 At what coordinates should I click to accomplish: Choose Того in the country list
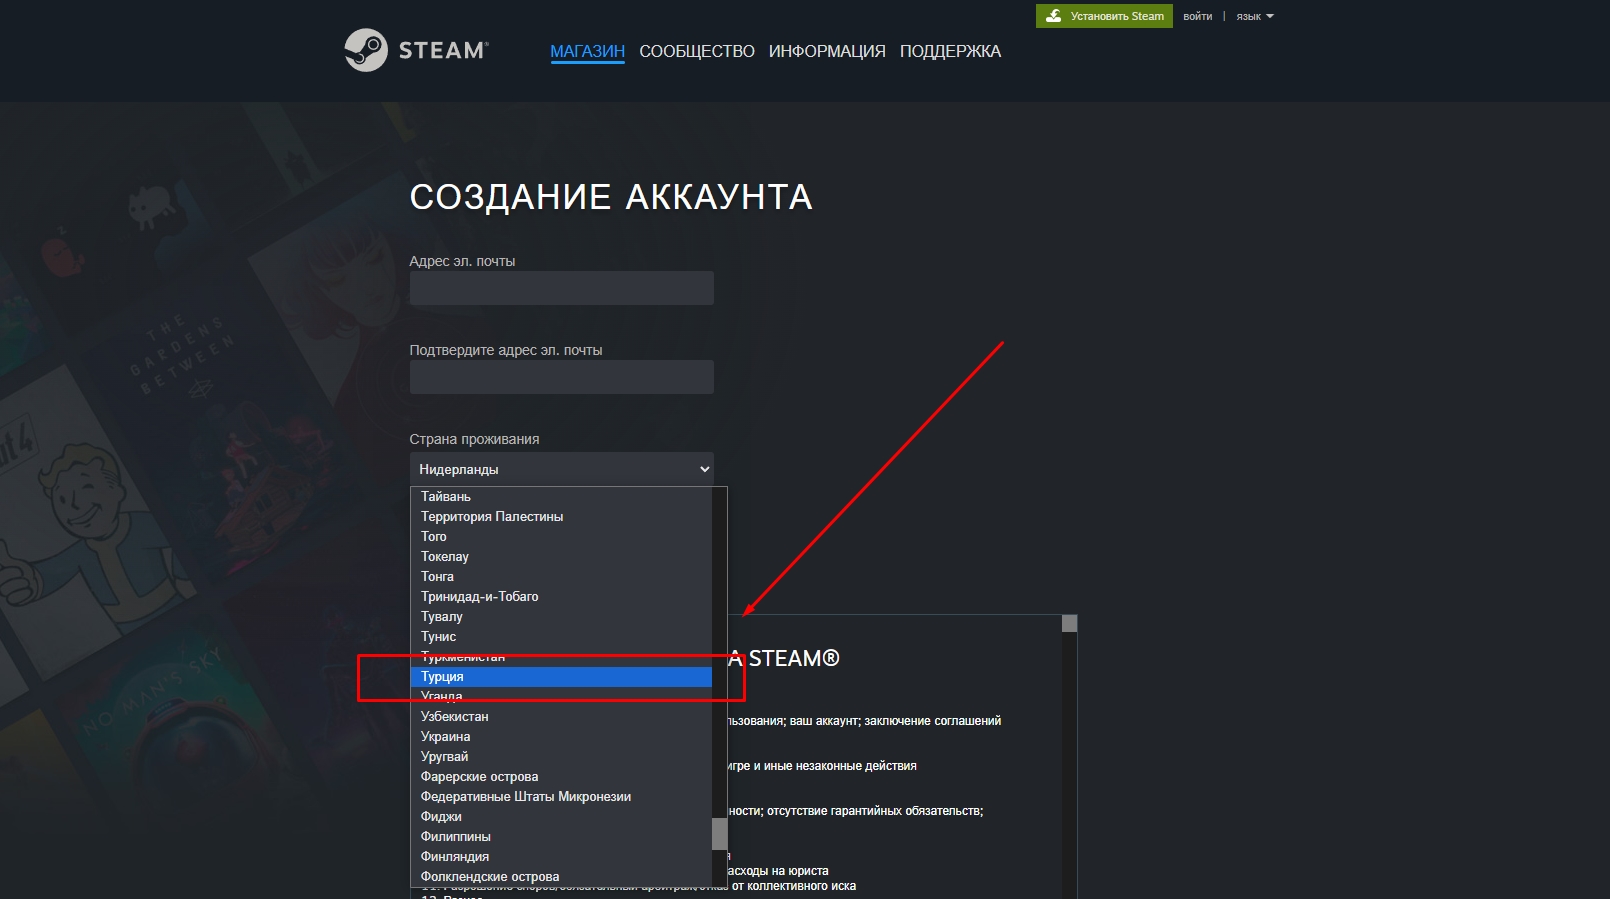click(x=561, y=537)
